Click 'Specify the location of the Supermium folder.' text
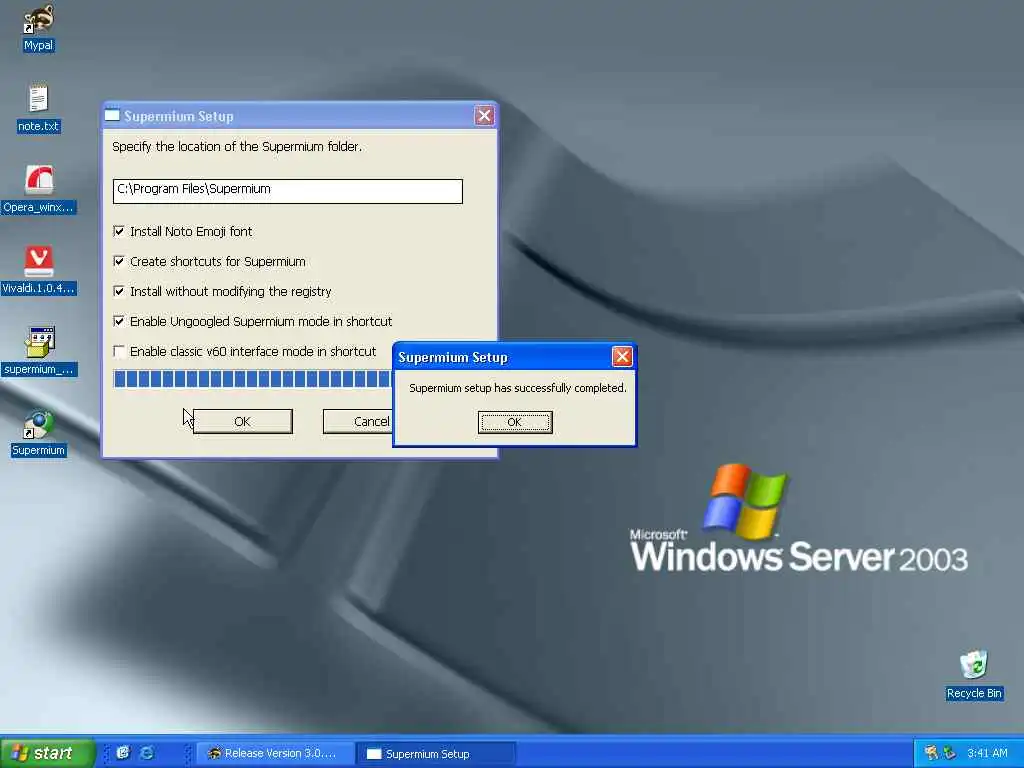 236,146
